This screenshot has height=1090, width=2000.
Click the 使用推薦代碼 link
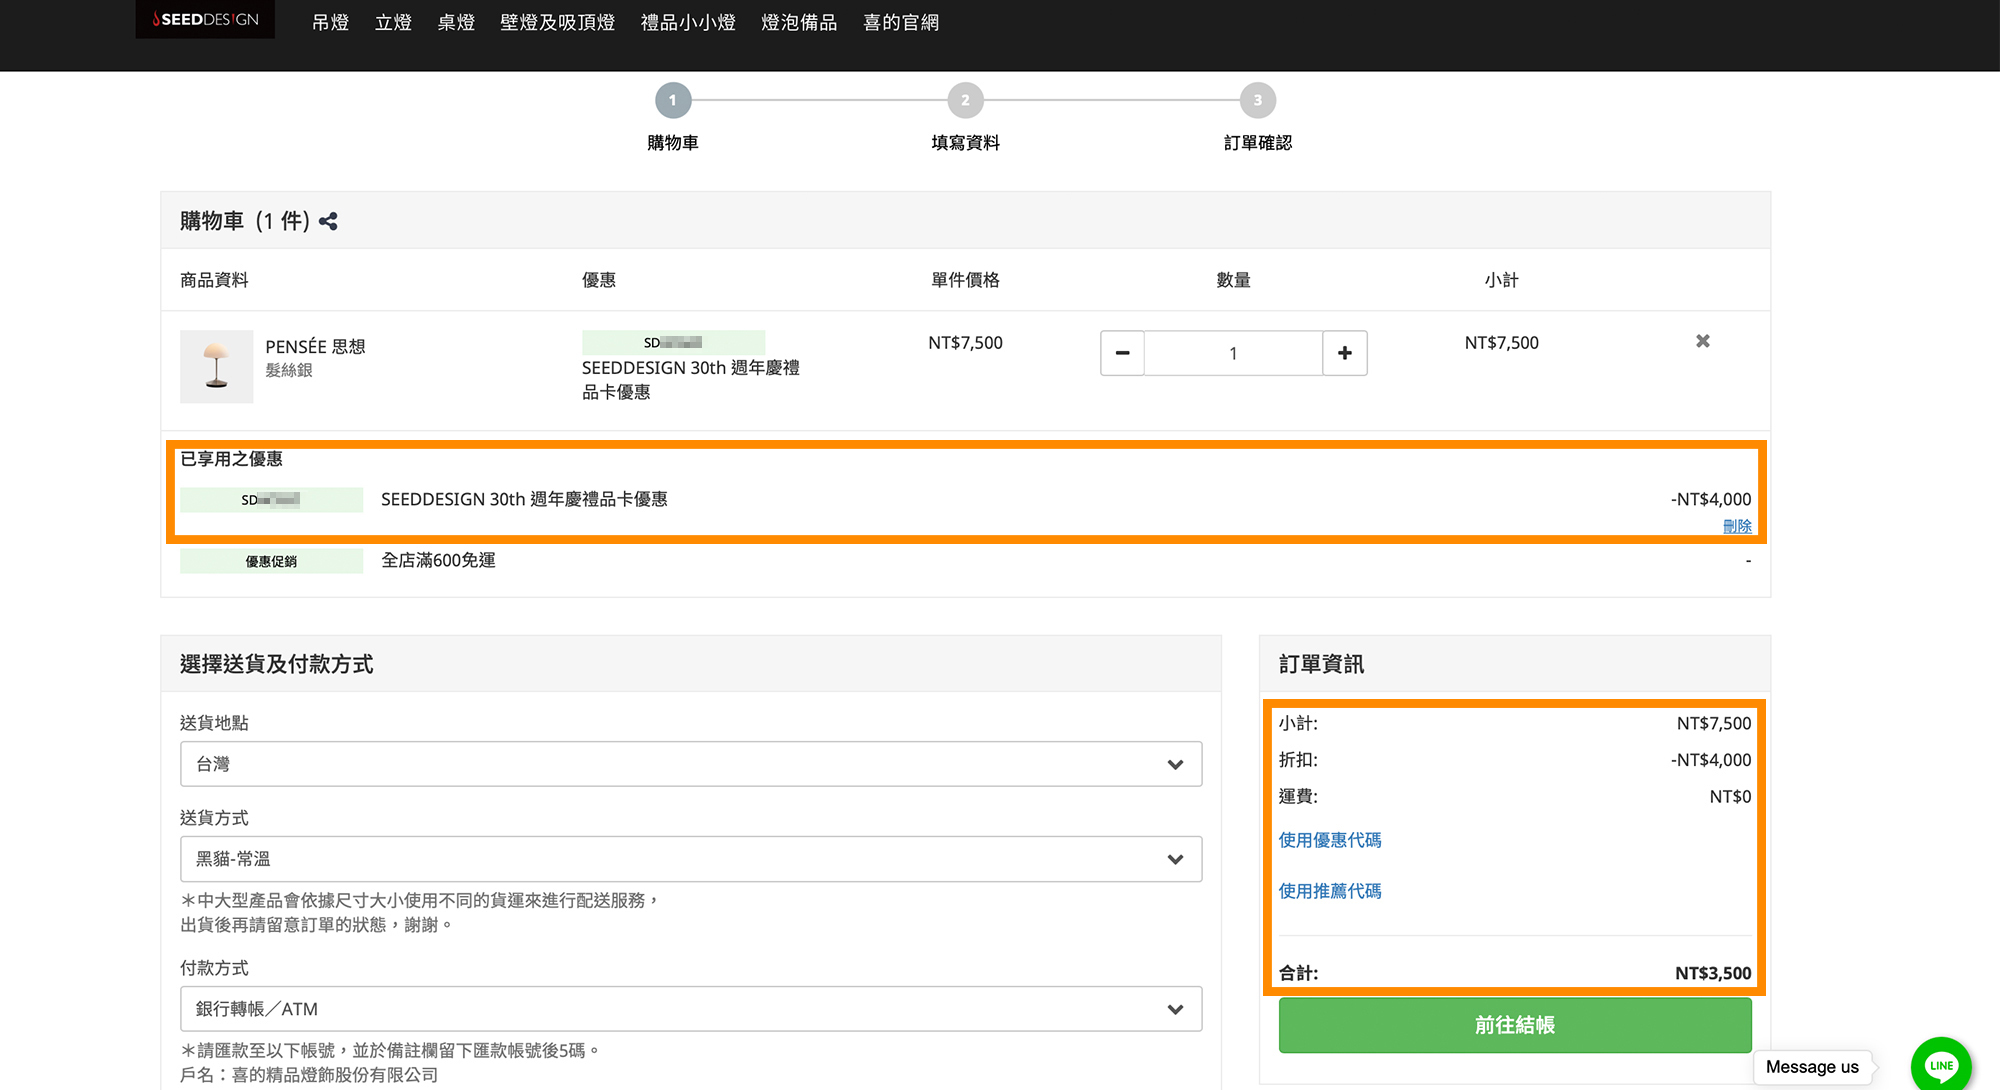tap(1330, 891)
